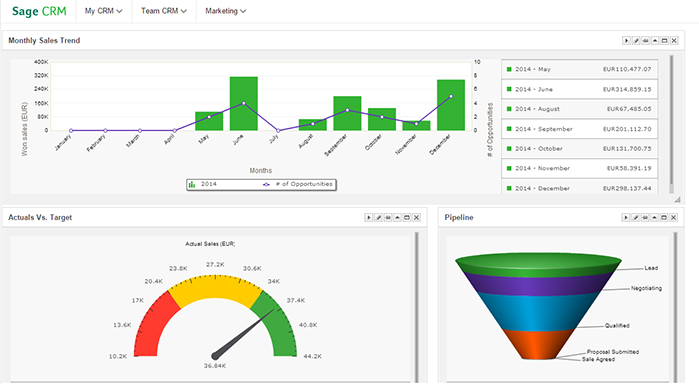This screenshot has width=699, height=384.
Task: Click the Actuals Vs. Target vertical scrollbar
Action: 417,307
